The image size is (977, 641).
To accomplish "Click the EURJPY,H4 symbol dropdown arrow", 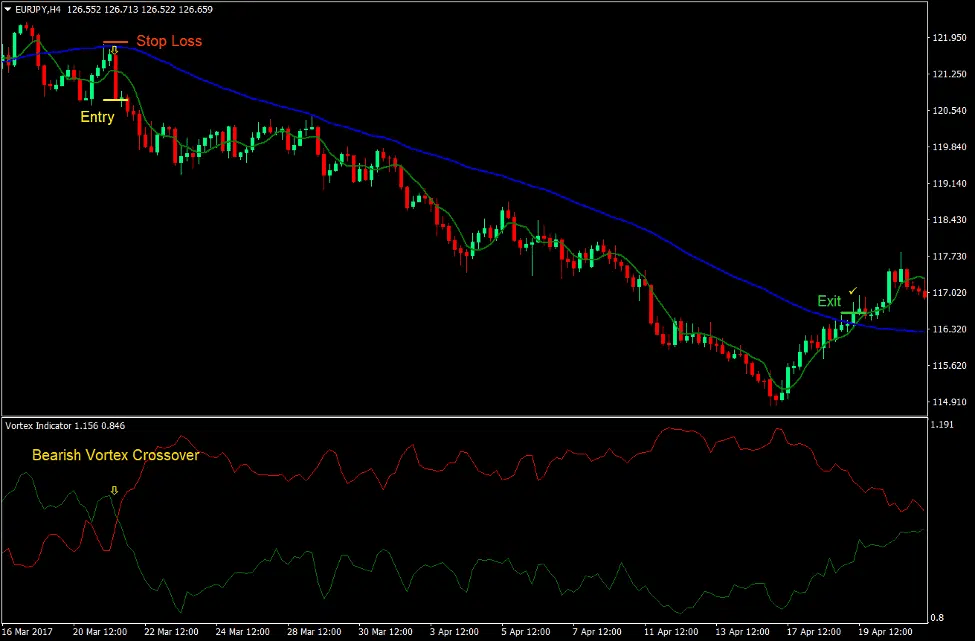I will pos(8,9).
